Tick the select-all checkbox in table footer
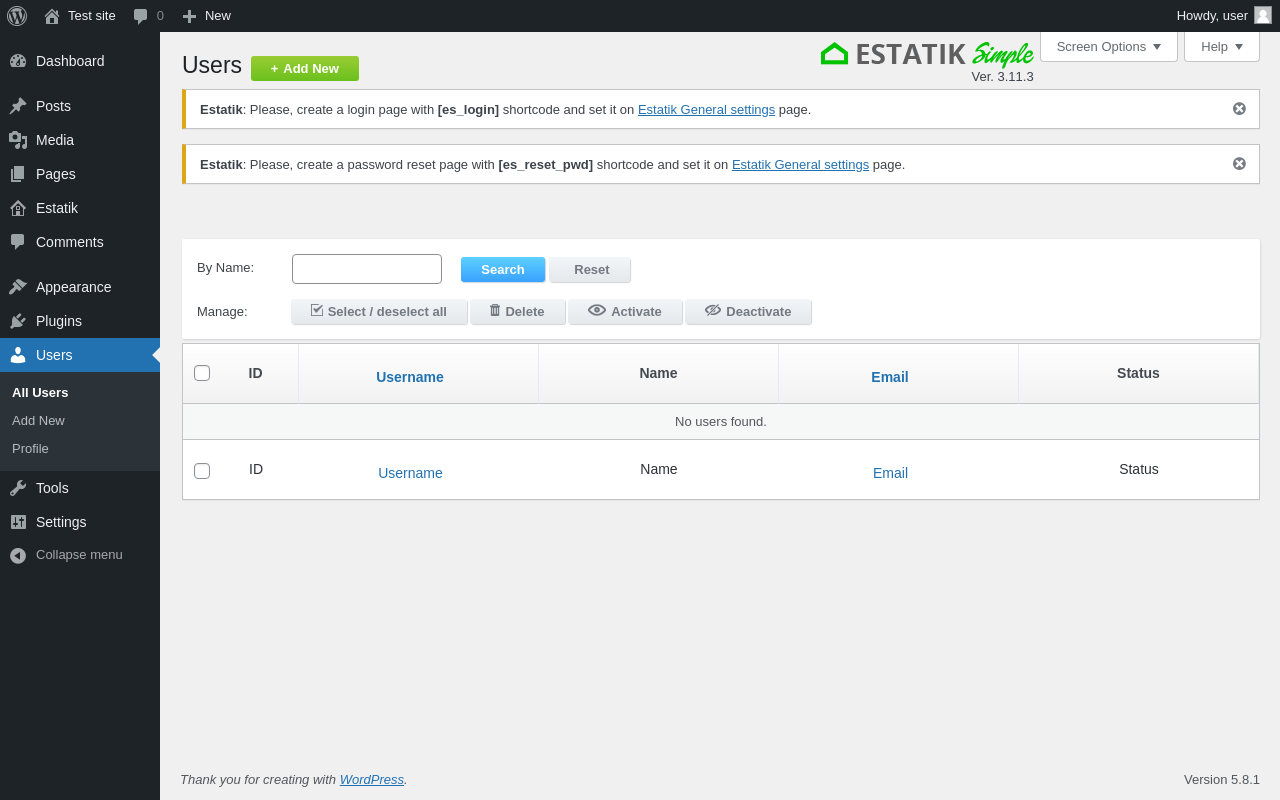Image resolution: width=1280 pixels, height=800 pixels. pyautogui.click(x=202, y=471)
